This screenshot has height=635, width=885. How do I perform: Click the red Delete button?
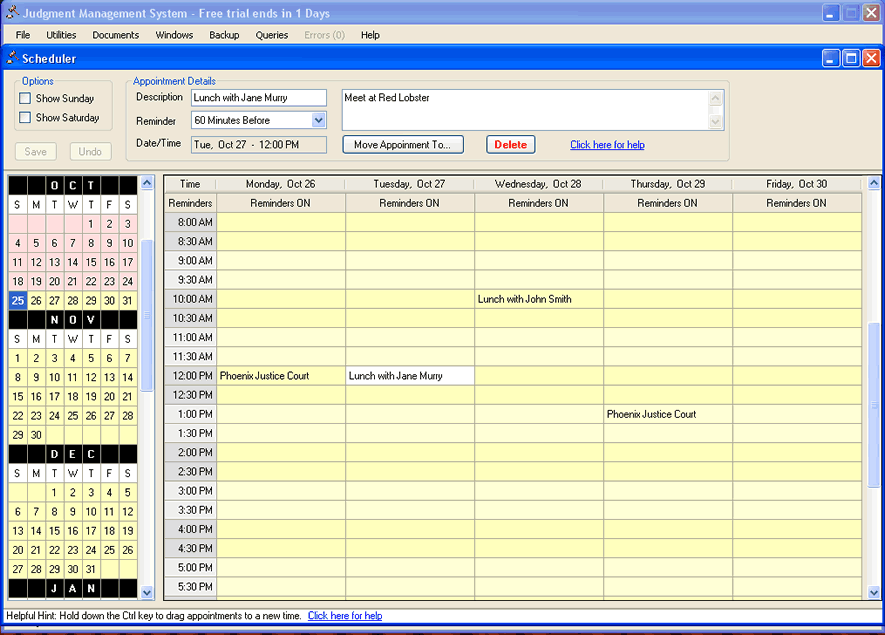[x=510, y=144]
